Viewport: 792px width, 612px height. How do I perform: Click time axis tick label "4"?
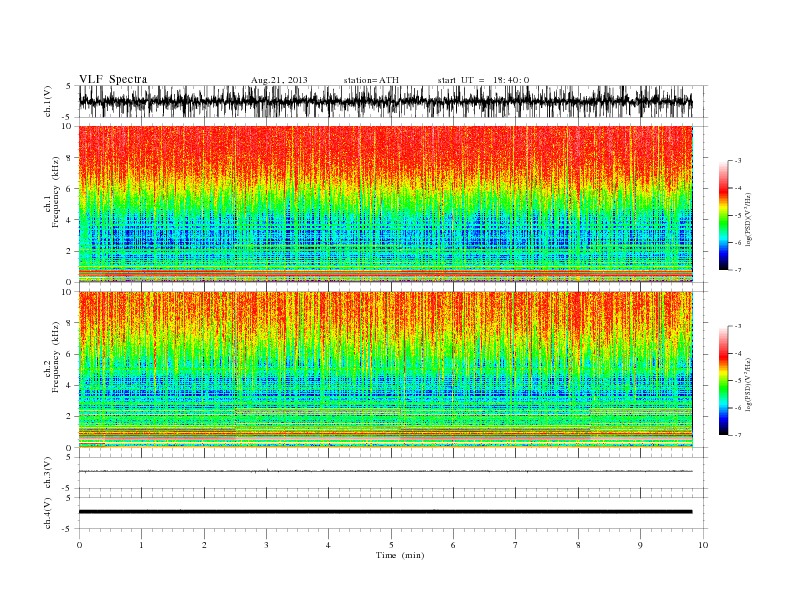tap(328, 545)
